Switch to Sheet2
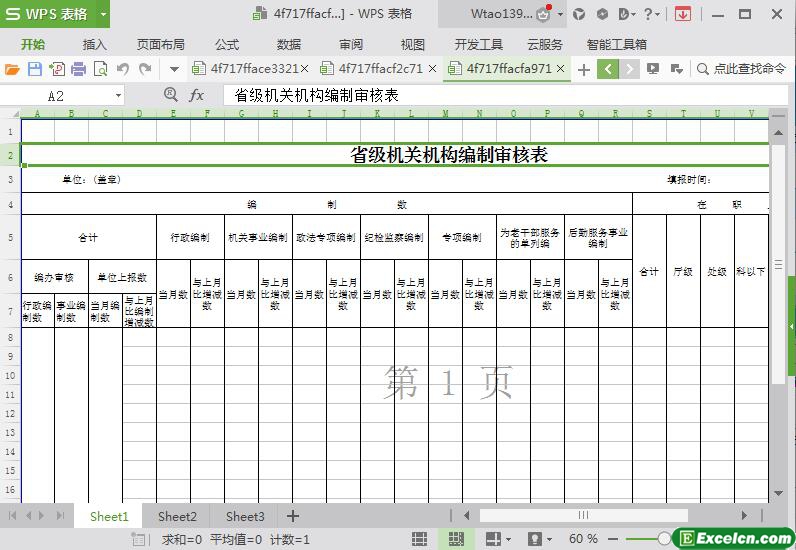Image resolution: width=796 pixels, height=550 pixels. point(177,516)
